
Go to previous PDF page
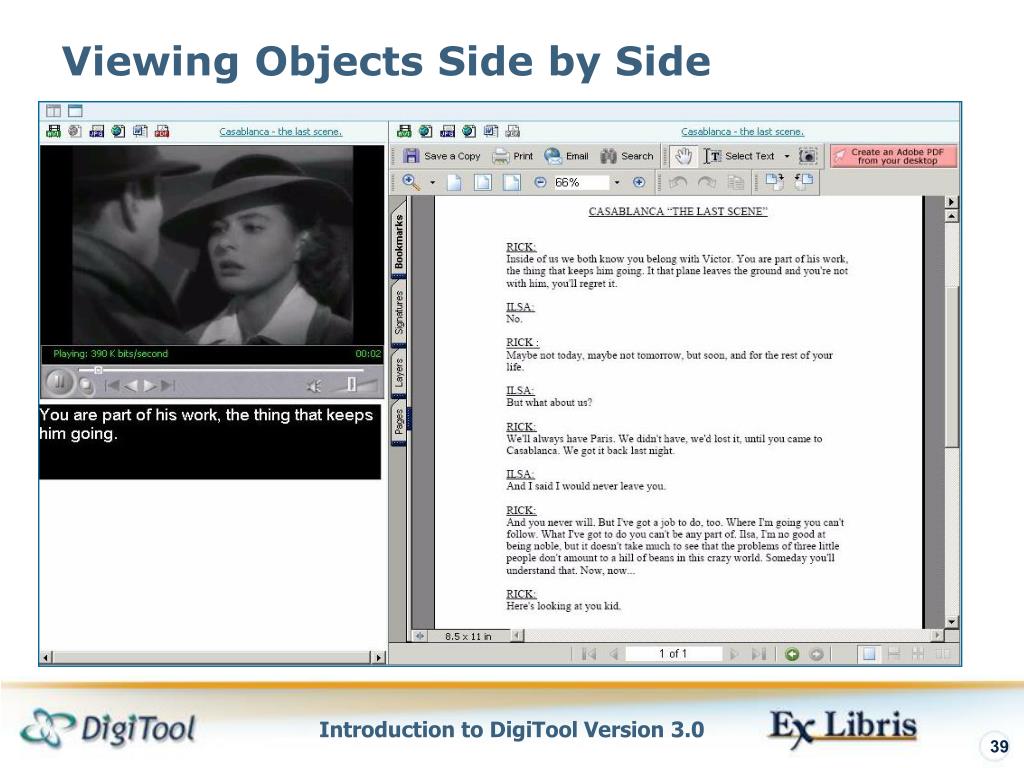coord(613,654)
